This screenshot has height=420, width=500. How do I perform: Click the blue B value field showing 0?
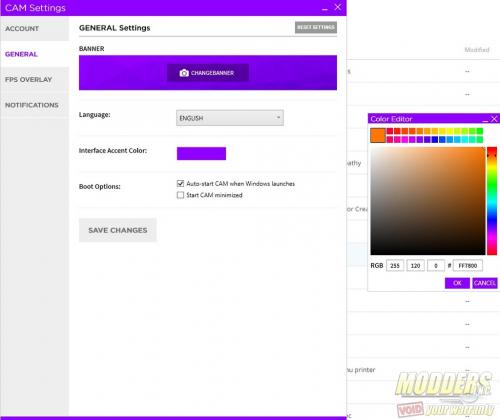[436, 266]
